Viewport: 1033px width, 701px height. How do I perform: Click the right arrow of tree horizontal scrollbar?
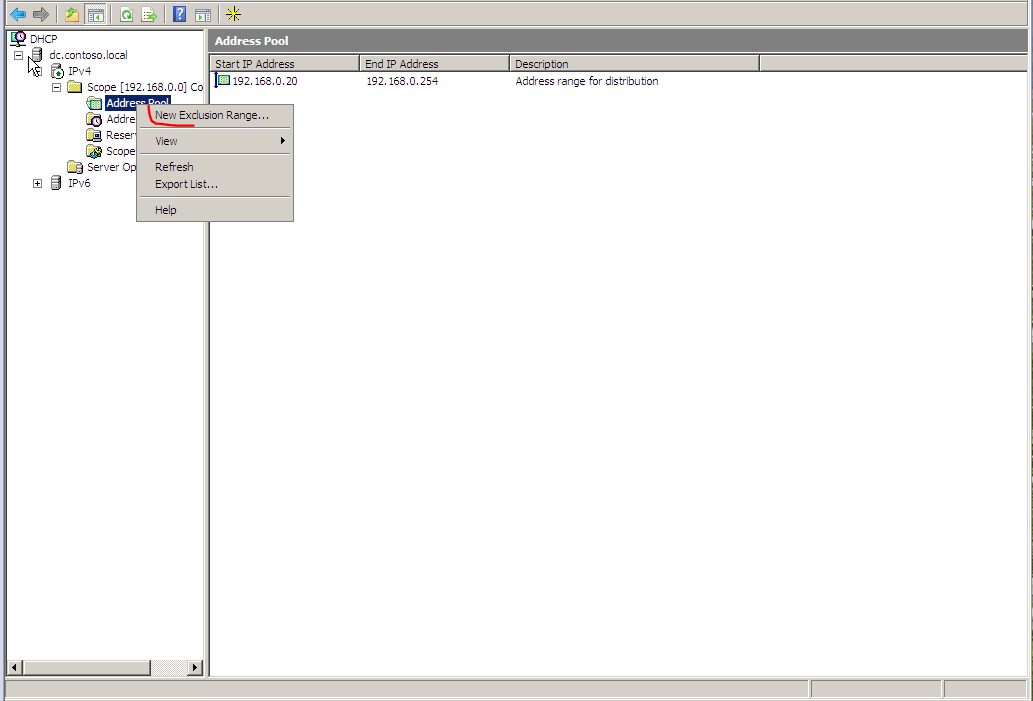(x=194, y=667)
